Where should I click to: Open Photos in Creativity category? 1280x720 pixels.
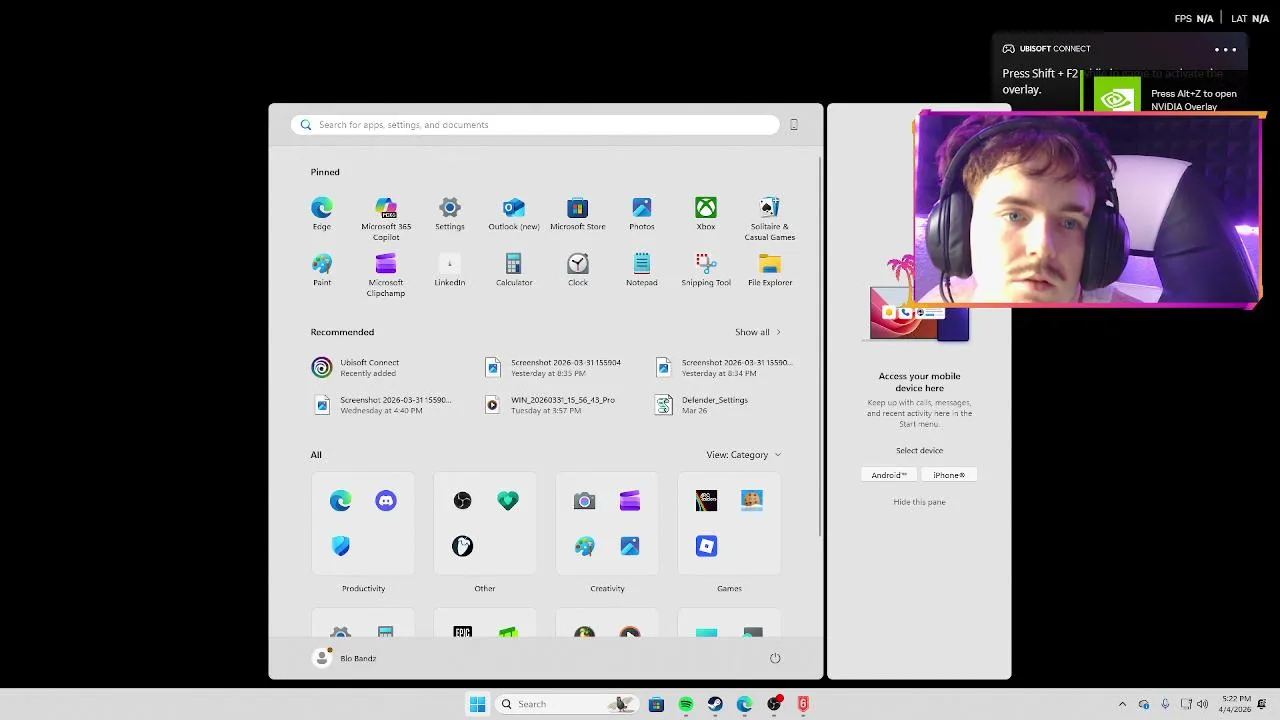[x=630, y=545]
